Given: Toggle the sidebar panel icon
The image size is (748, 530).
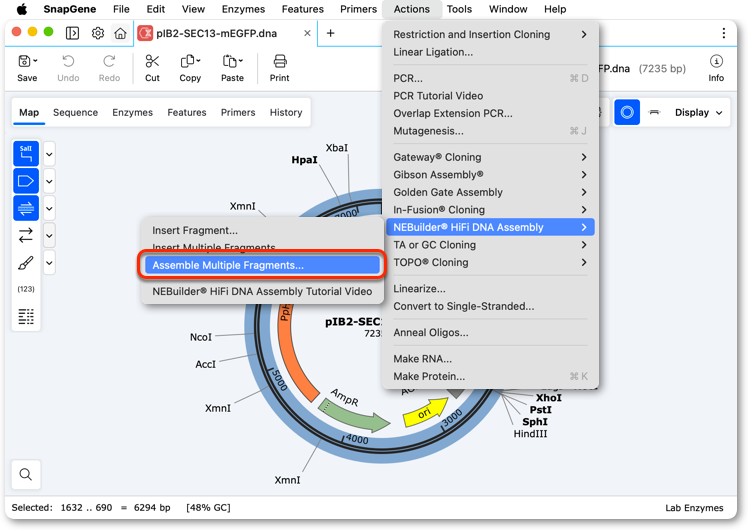Looking at the screenshot, I should [x=73, y=33].
